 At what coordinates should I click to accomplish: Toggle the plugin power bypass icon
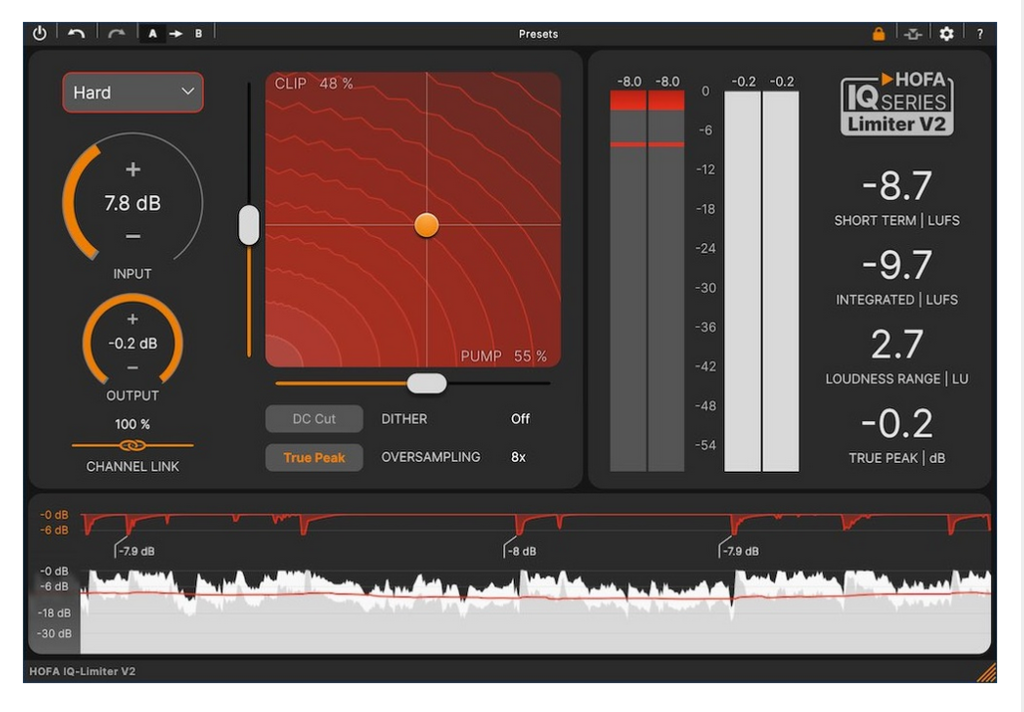[x=40, y=33]
